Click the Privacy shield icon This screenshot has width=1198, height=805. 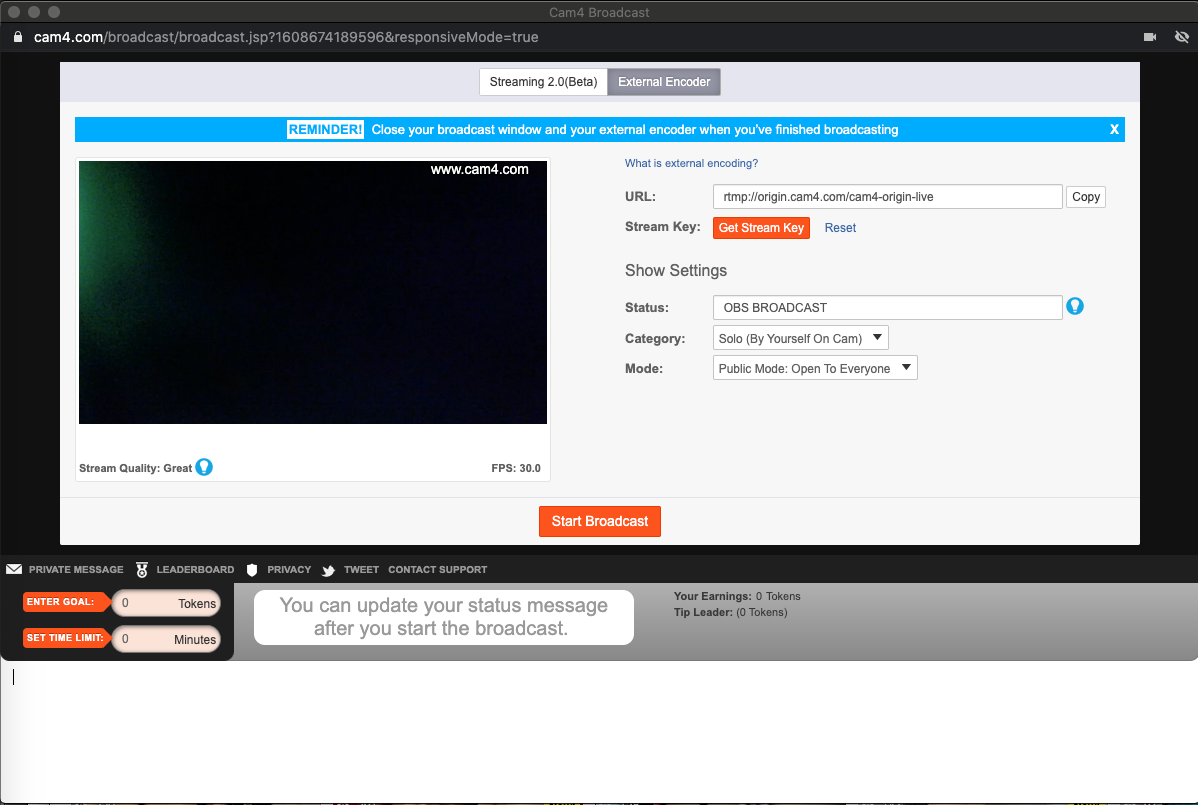252,570
